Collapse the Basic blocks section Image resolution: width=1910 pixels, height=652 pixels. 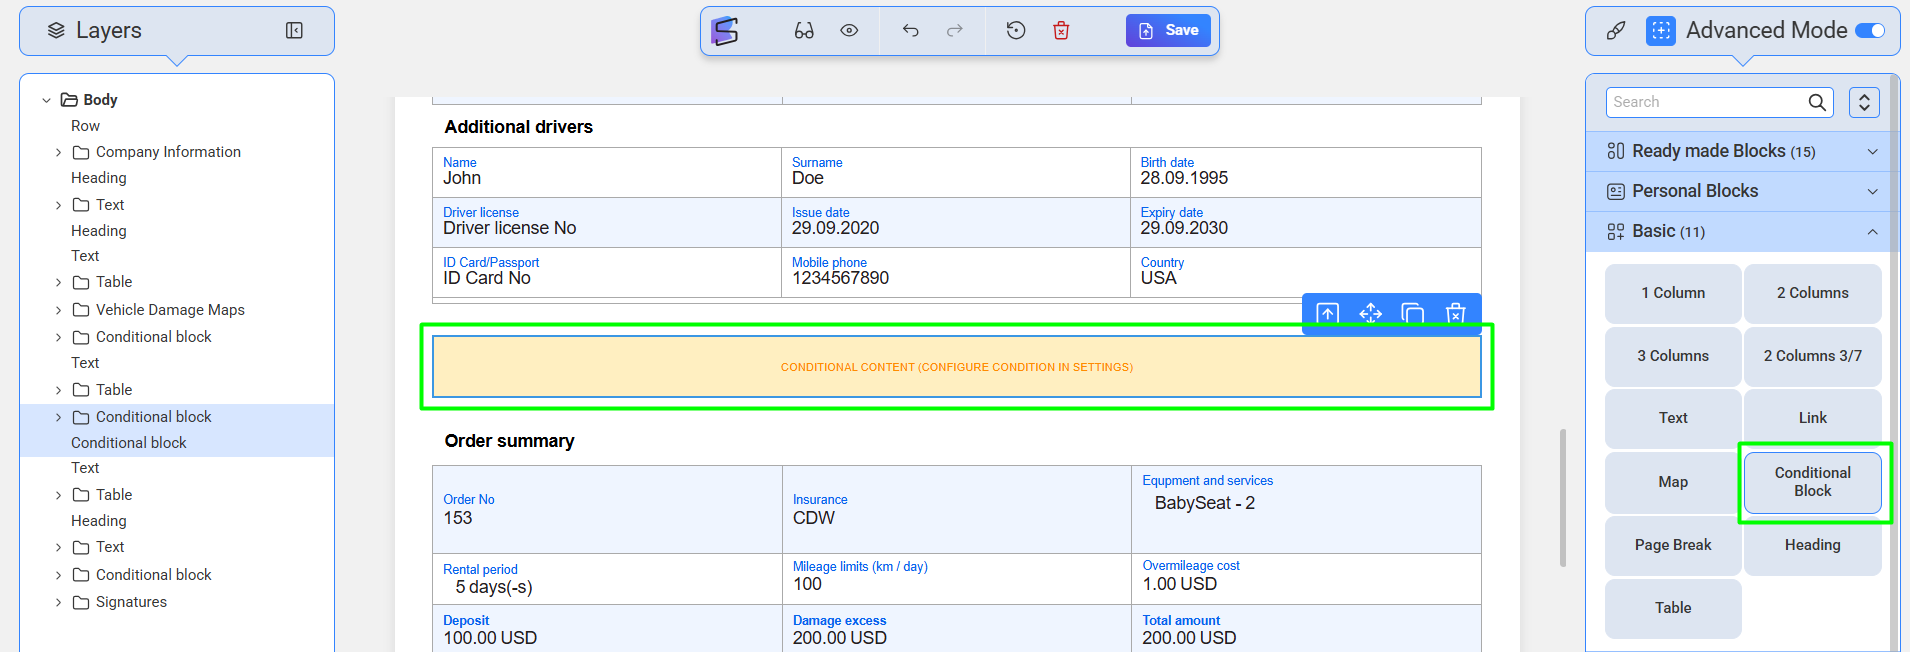[1872, 232]
